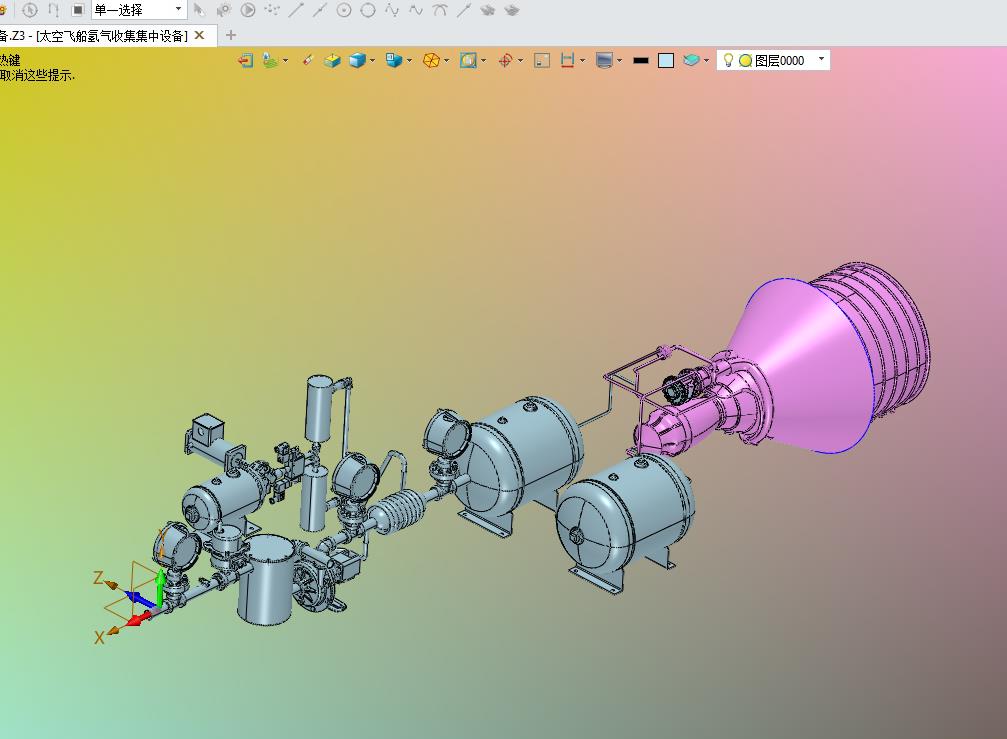This screenshot has width=1007, height=739.
Task: Open the 图层0000 layer dropdown
Action: (x=821, y=60)
